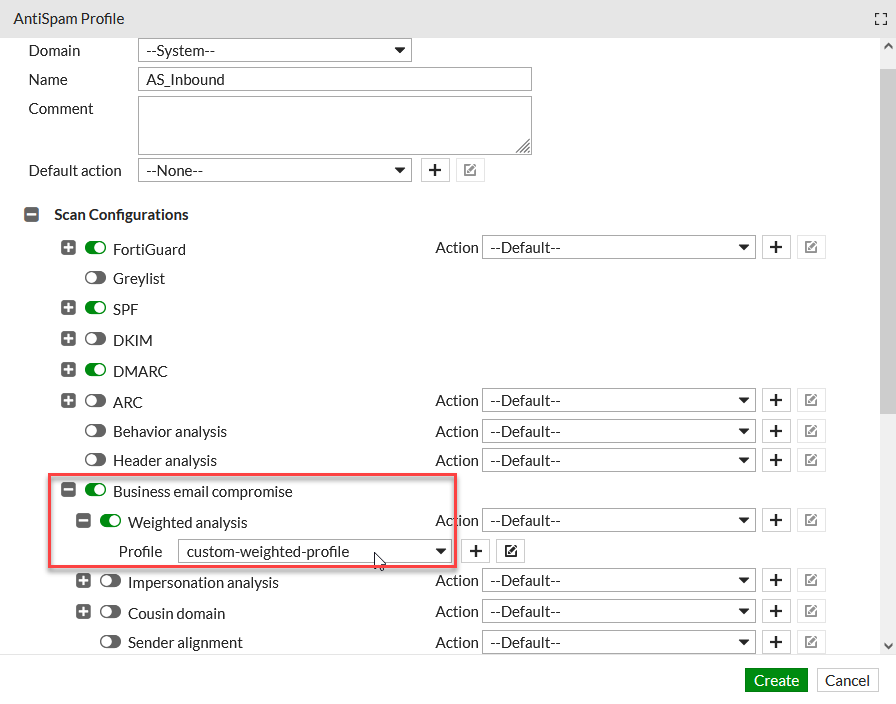Enable the DKIM scan toggle
This screenshot has height=704, width=896.
tap(95, 339)
